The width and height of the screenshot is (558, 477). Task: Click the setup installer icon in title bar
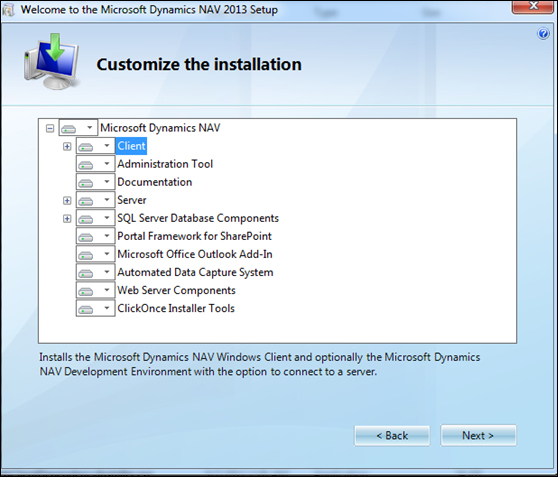[8, 10]
